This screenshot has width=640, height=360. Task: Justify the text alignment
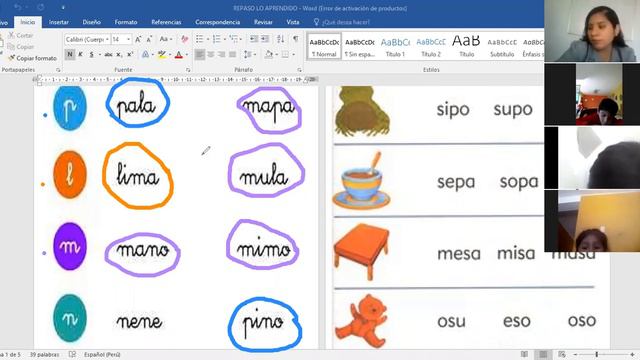(x=233, y=54)
